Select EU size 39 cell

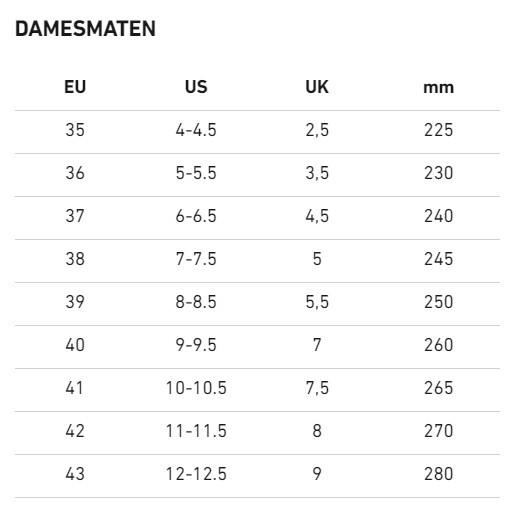pyautogui.click(x=75, y=302)
